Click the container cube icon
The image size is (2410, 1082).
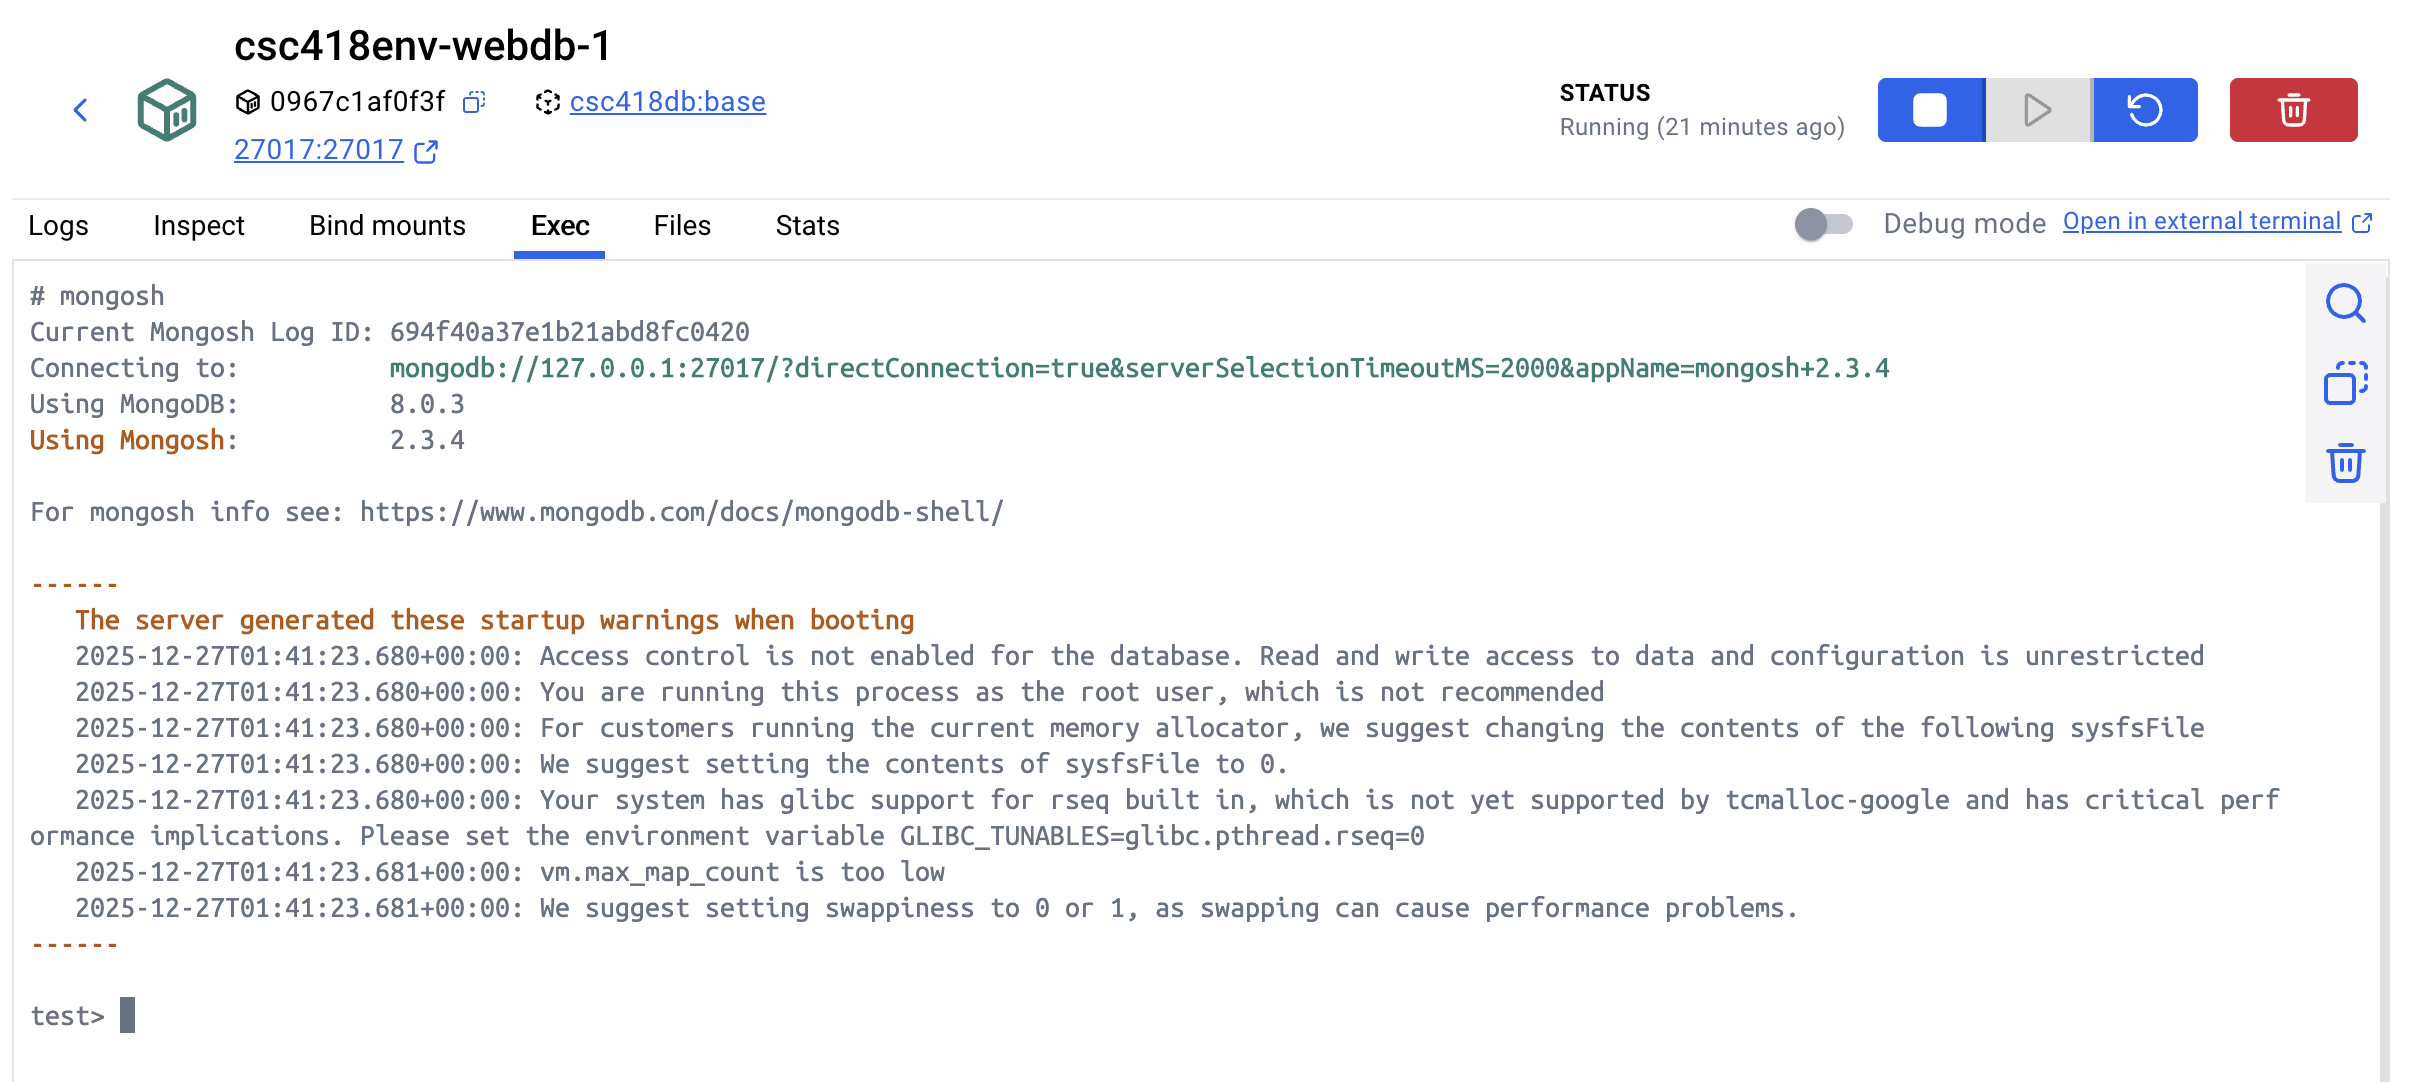(167, 110)
